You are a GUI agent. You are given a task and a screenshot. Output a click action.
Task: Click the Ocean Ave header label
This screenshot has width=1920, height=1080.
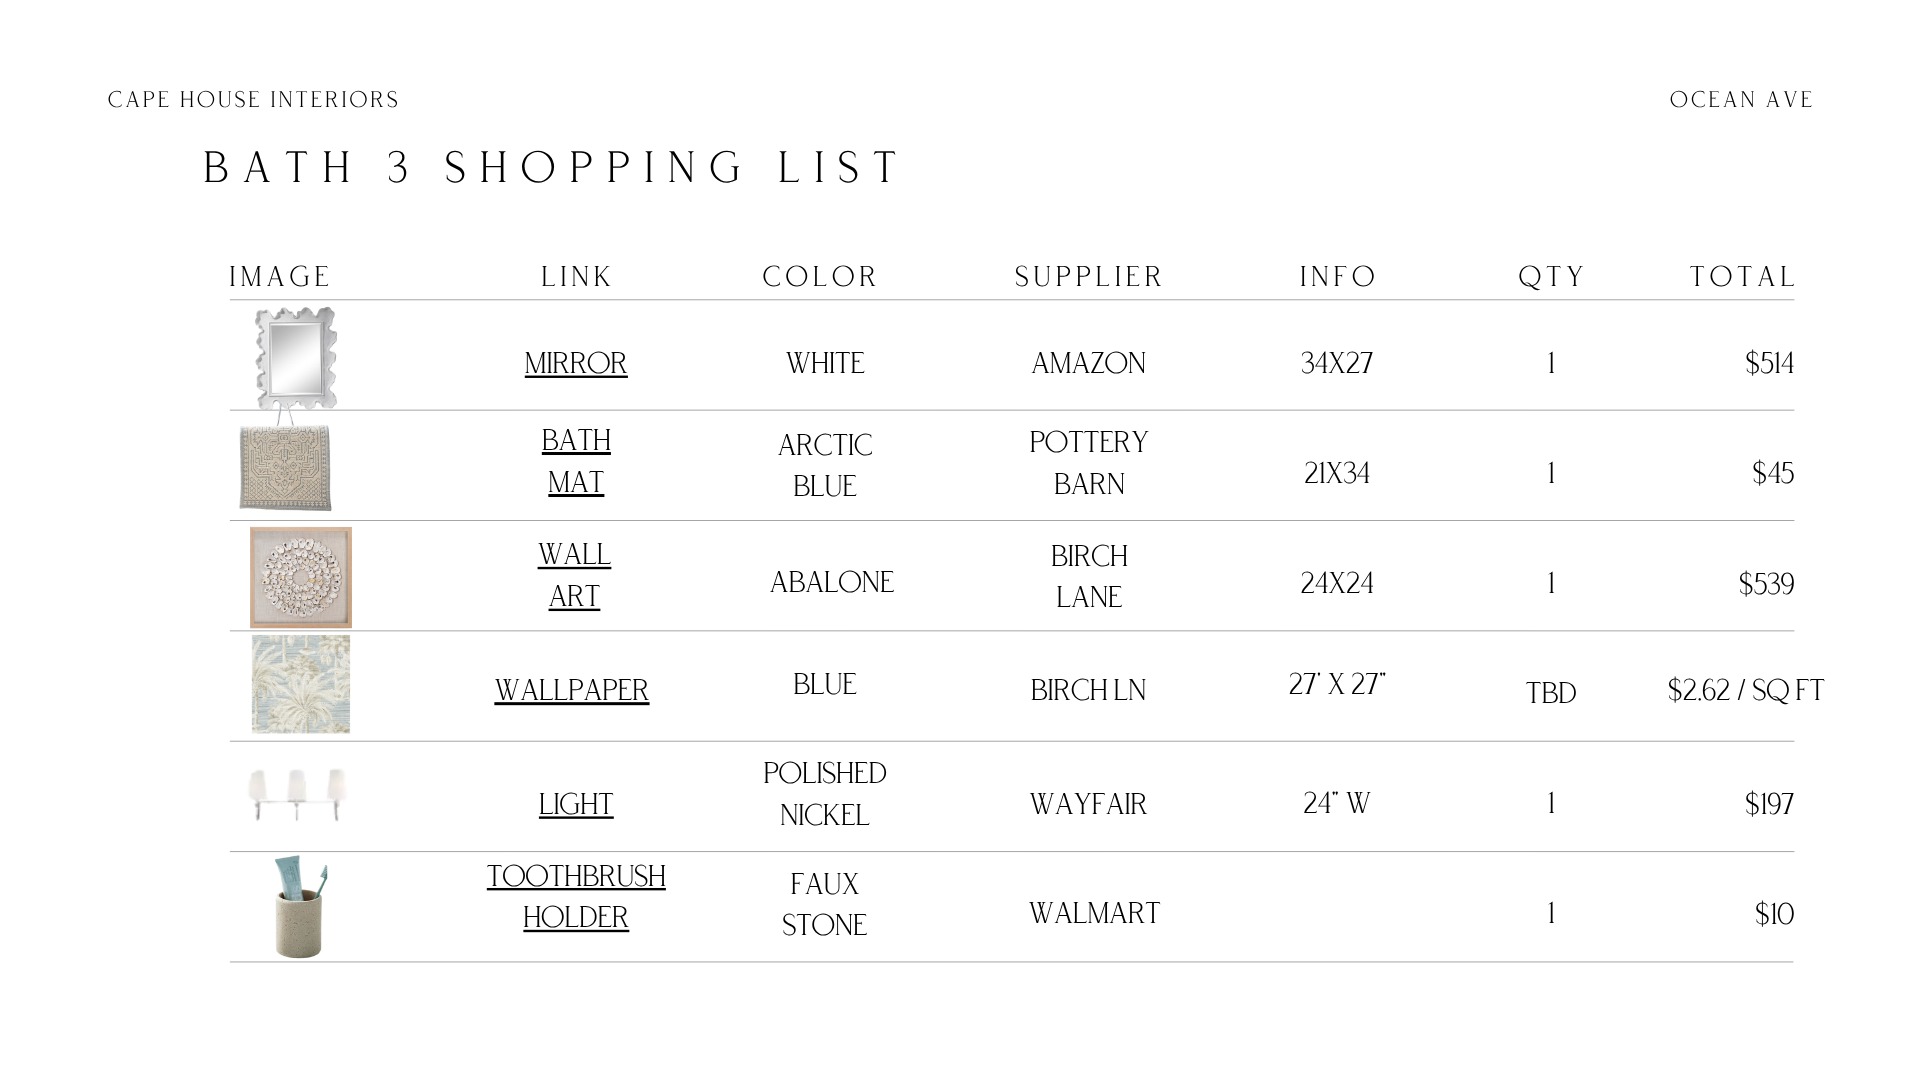pos(1742,100)
